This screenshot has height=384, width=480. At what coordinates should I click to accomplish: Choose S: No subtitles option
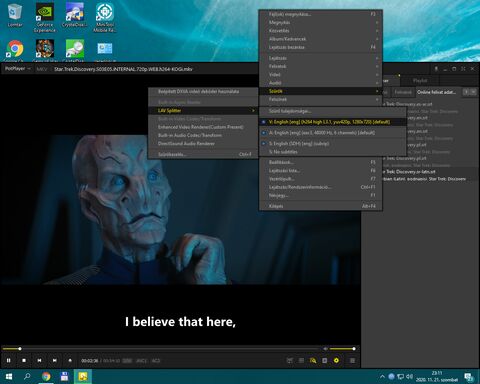333,152
